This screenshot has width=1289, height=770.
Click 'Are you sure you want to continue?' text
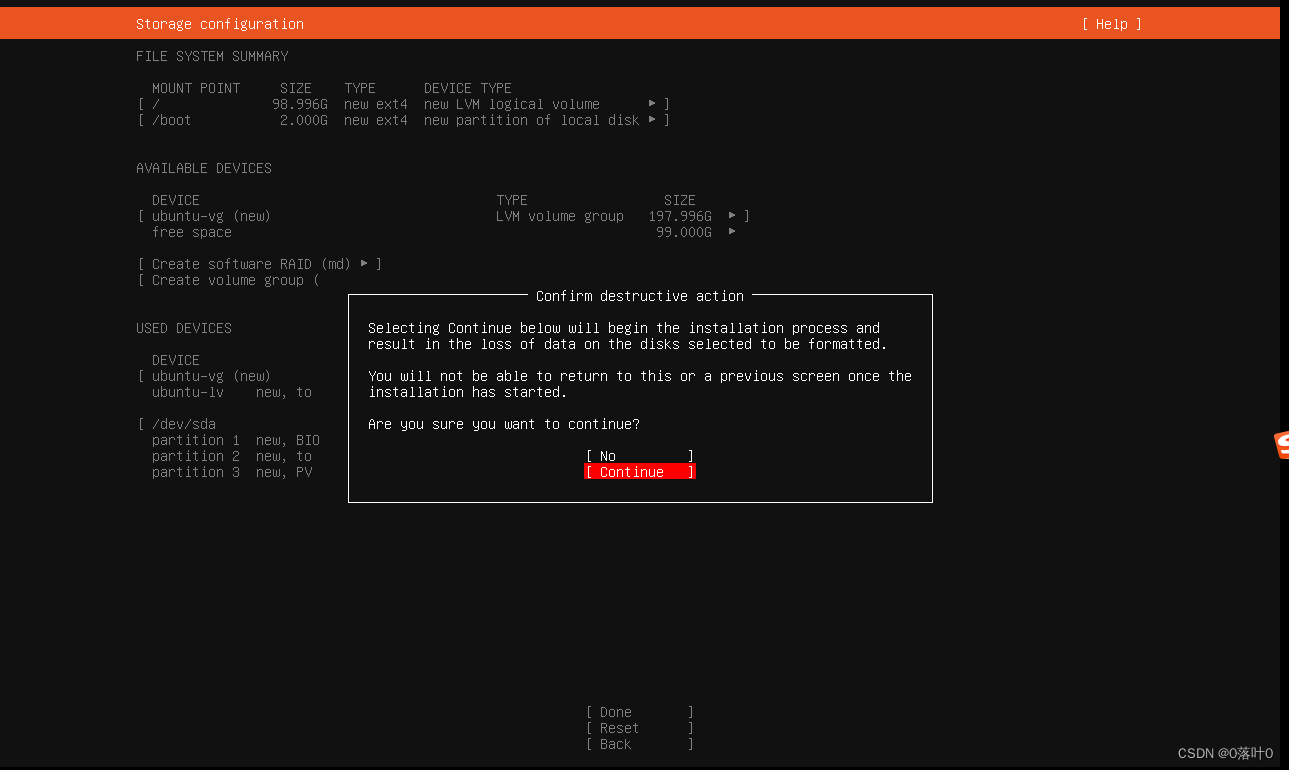pyautogui.click(x=504, y=424)
